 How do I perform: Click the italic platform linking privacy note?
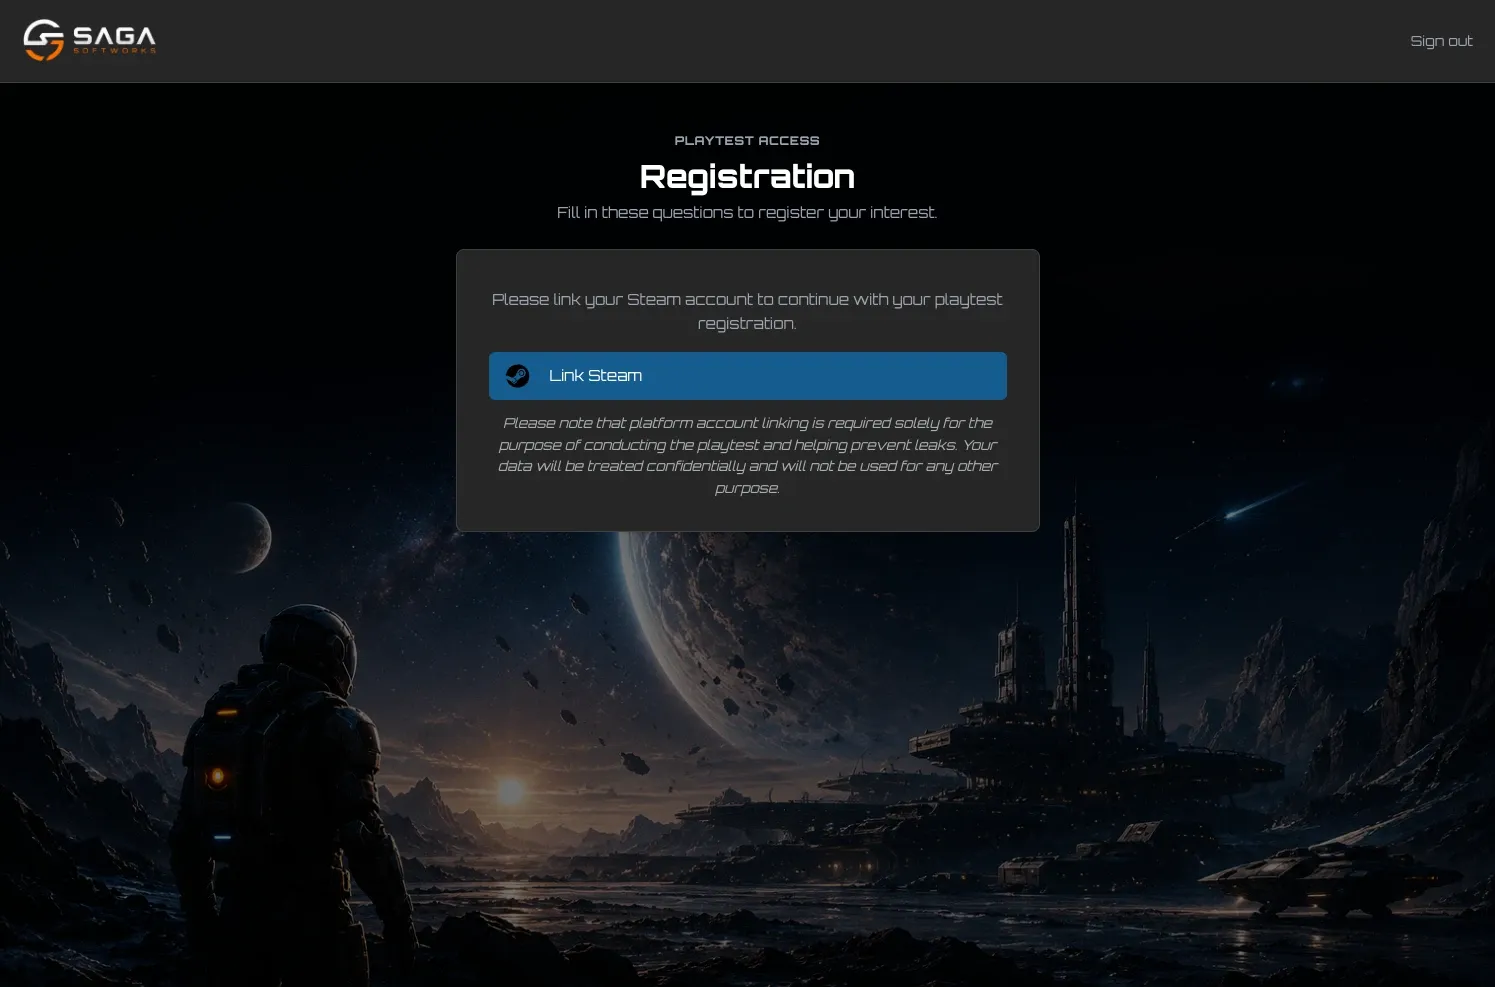pyautogui.click(x=747, y=455)
